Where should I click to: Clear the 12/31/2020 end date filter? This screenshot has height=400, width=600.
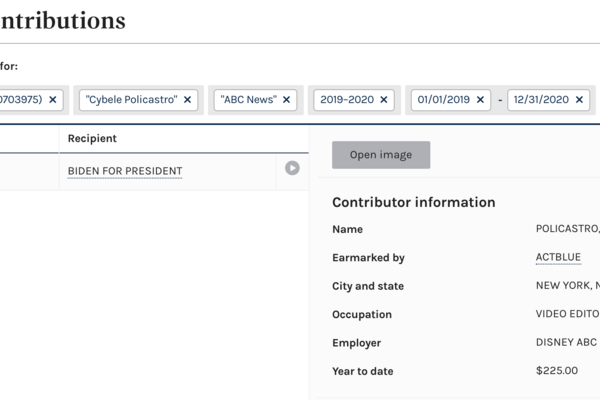tap(579, 100)
